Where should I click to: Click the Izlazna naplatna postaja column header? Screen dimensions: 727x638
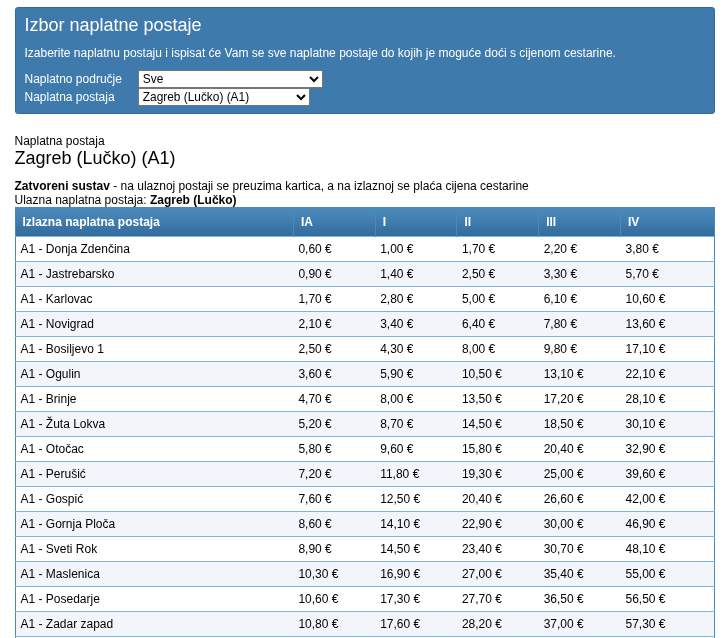(91, 222)
